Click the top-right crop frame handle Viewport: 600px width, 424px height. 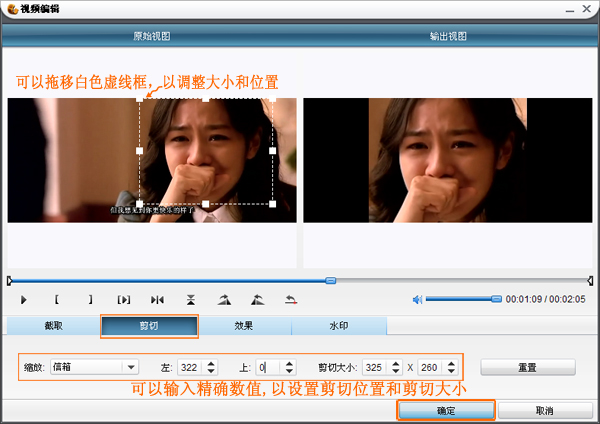(x=272, y=99)
